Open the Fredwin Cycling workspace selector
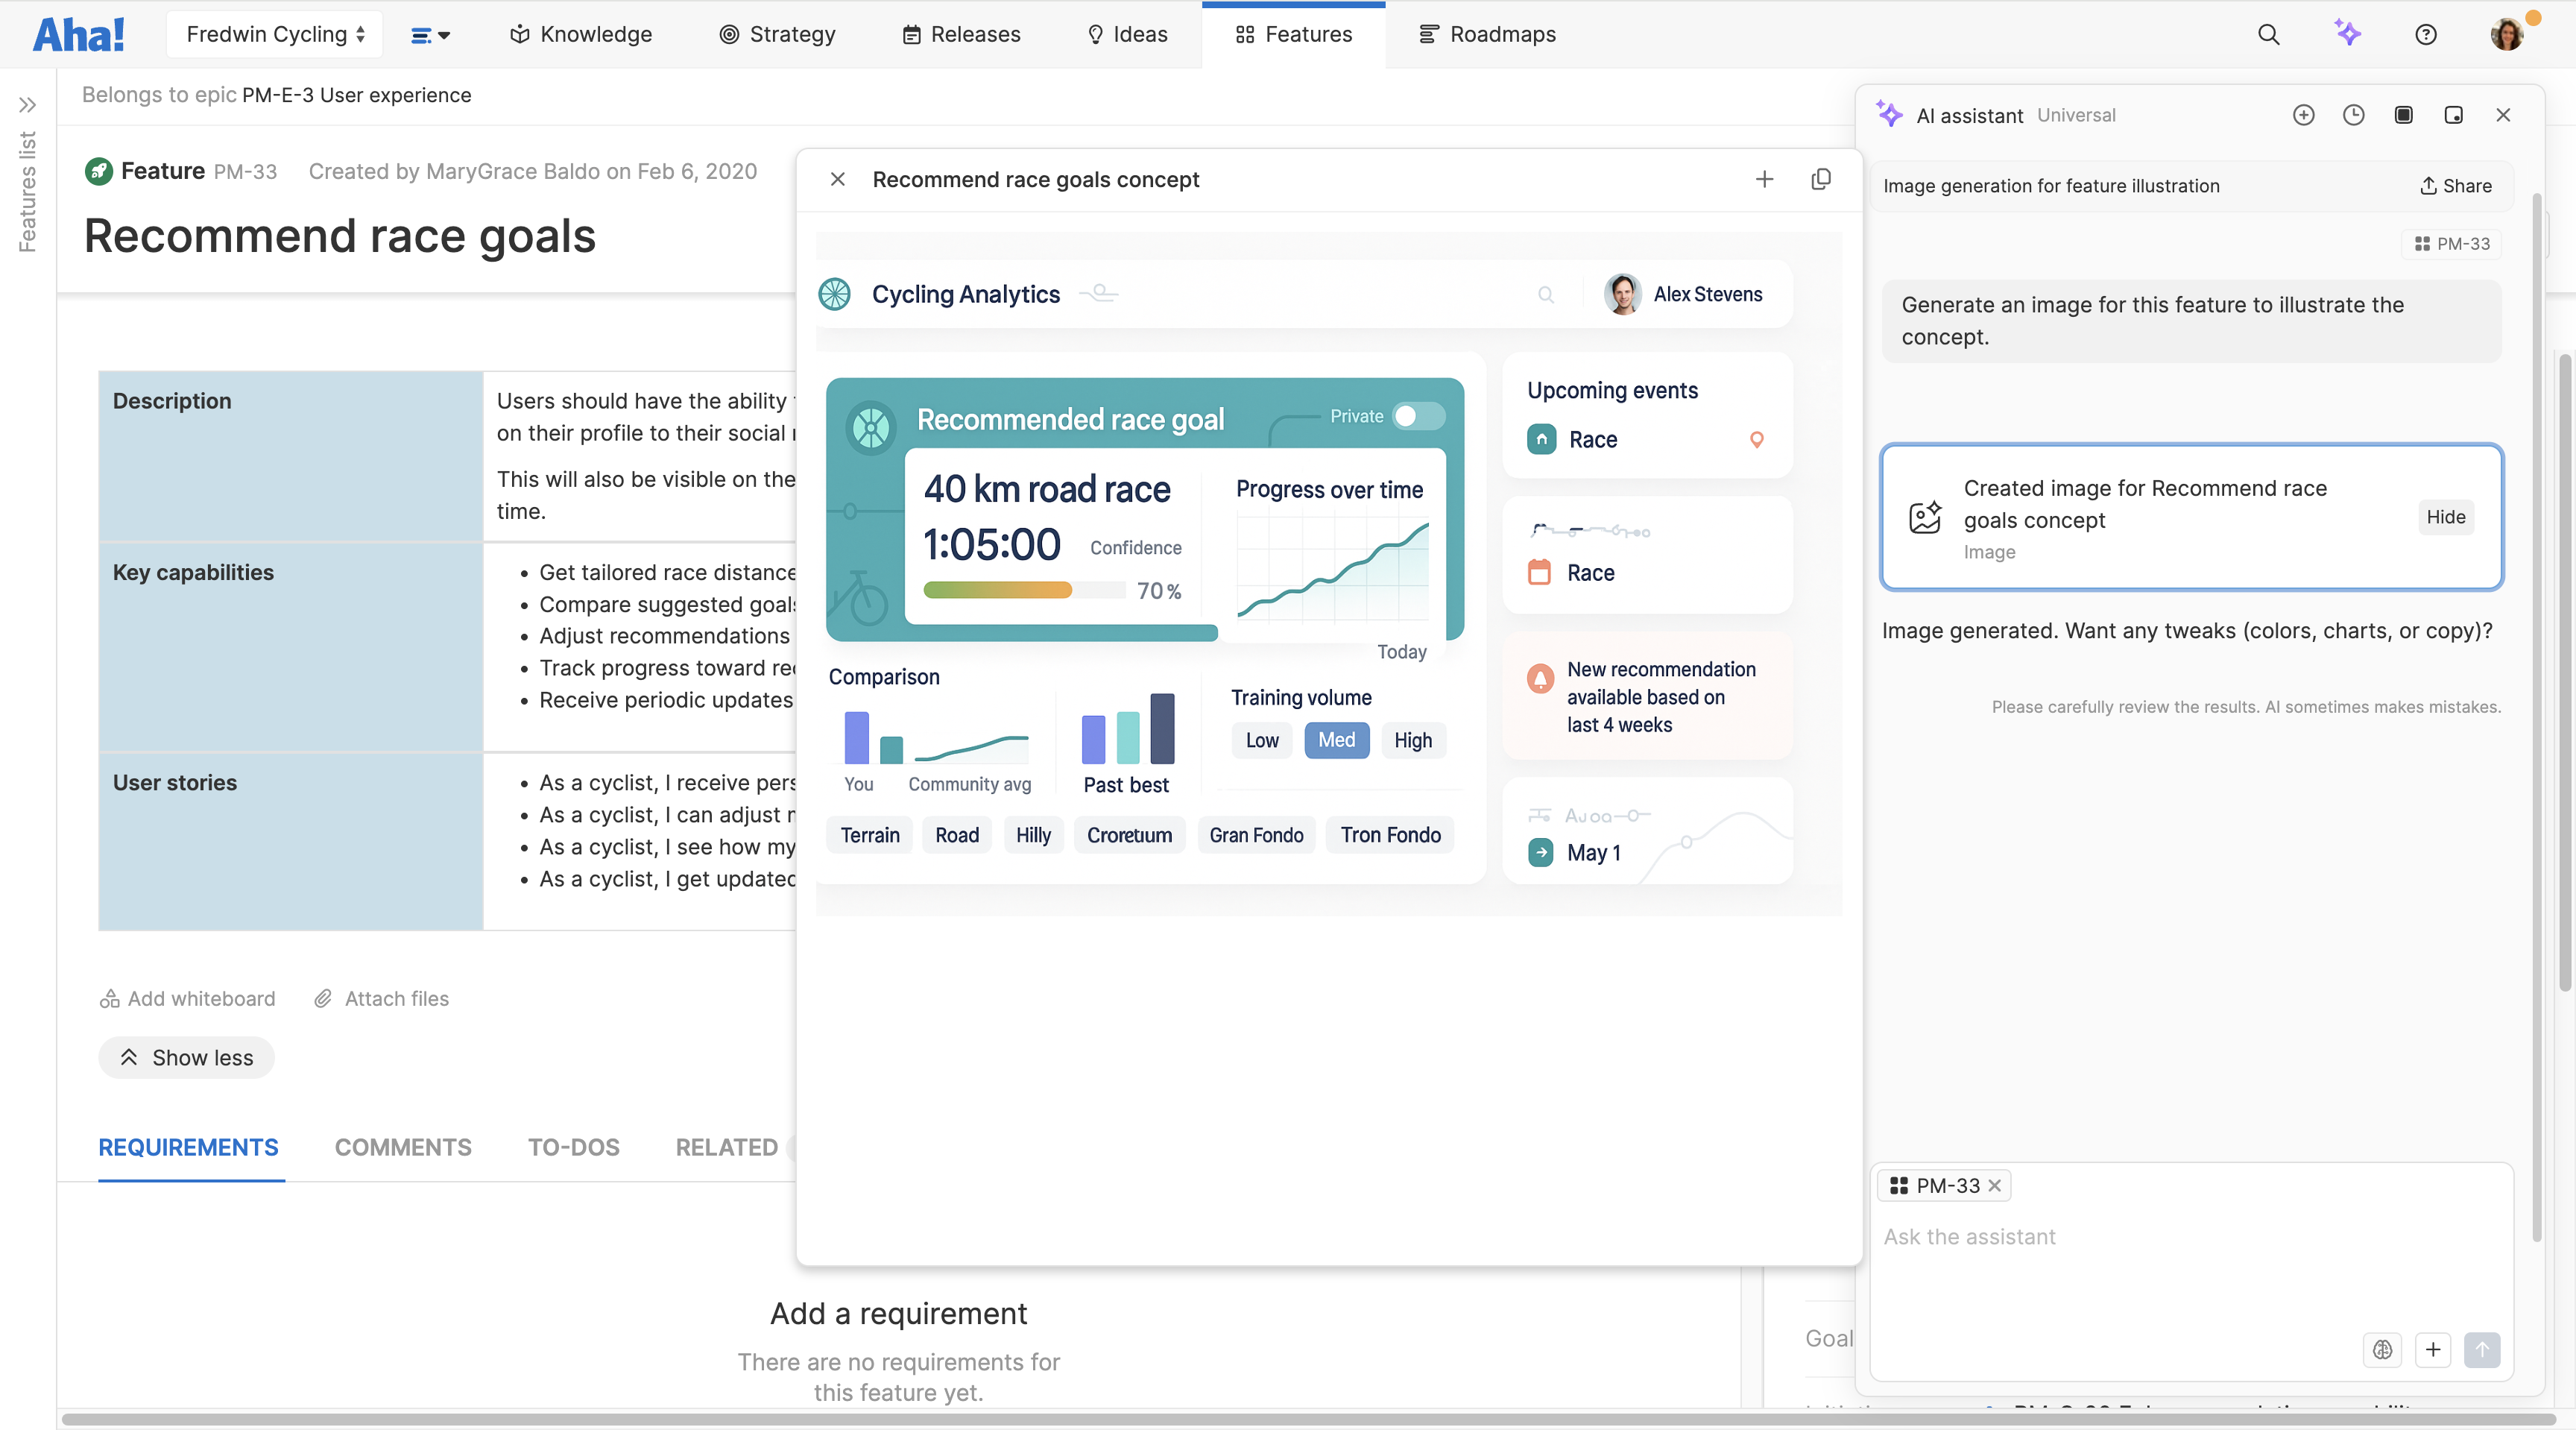Screen dimensions: 2576x1430 tap(274, 33)
